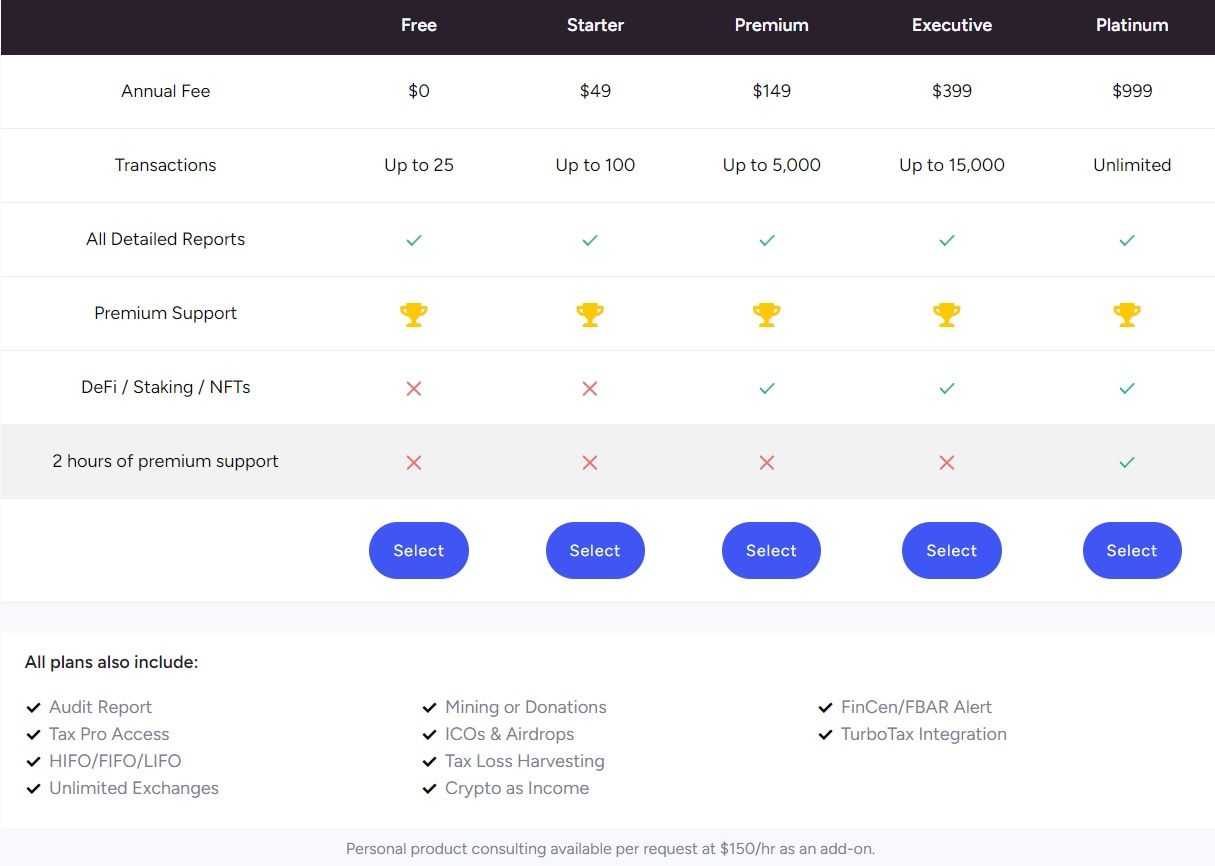
Task: Click the $399 annual fee value
Action: point(951,91)
